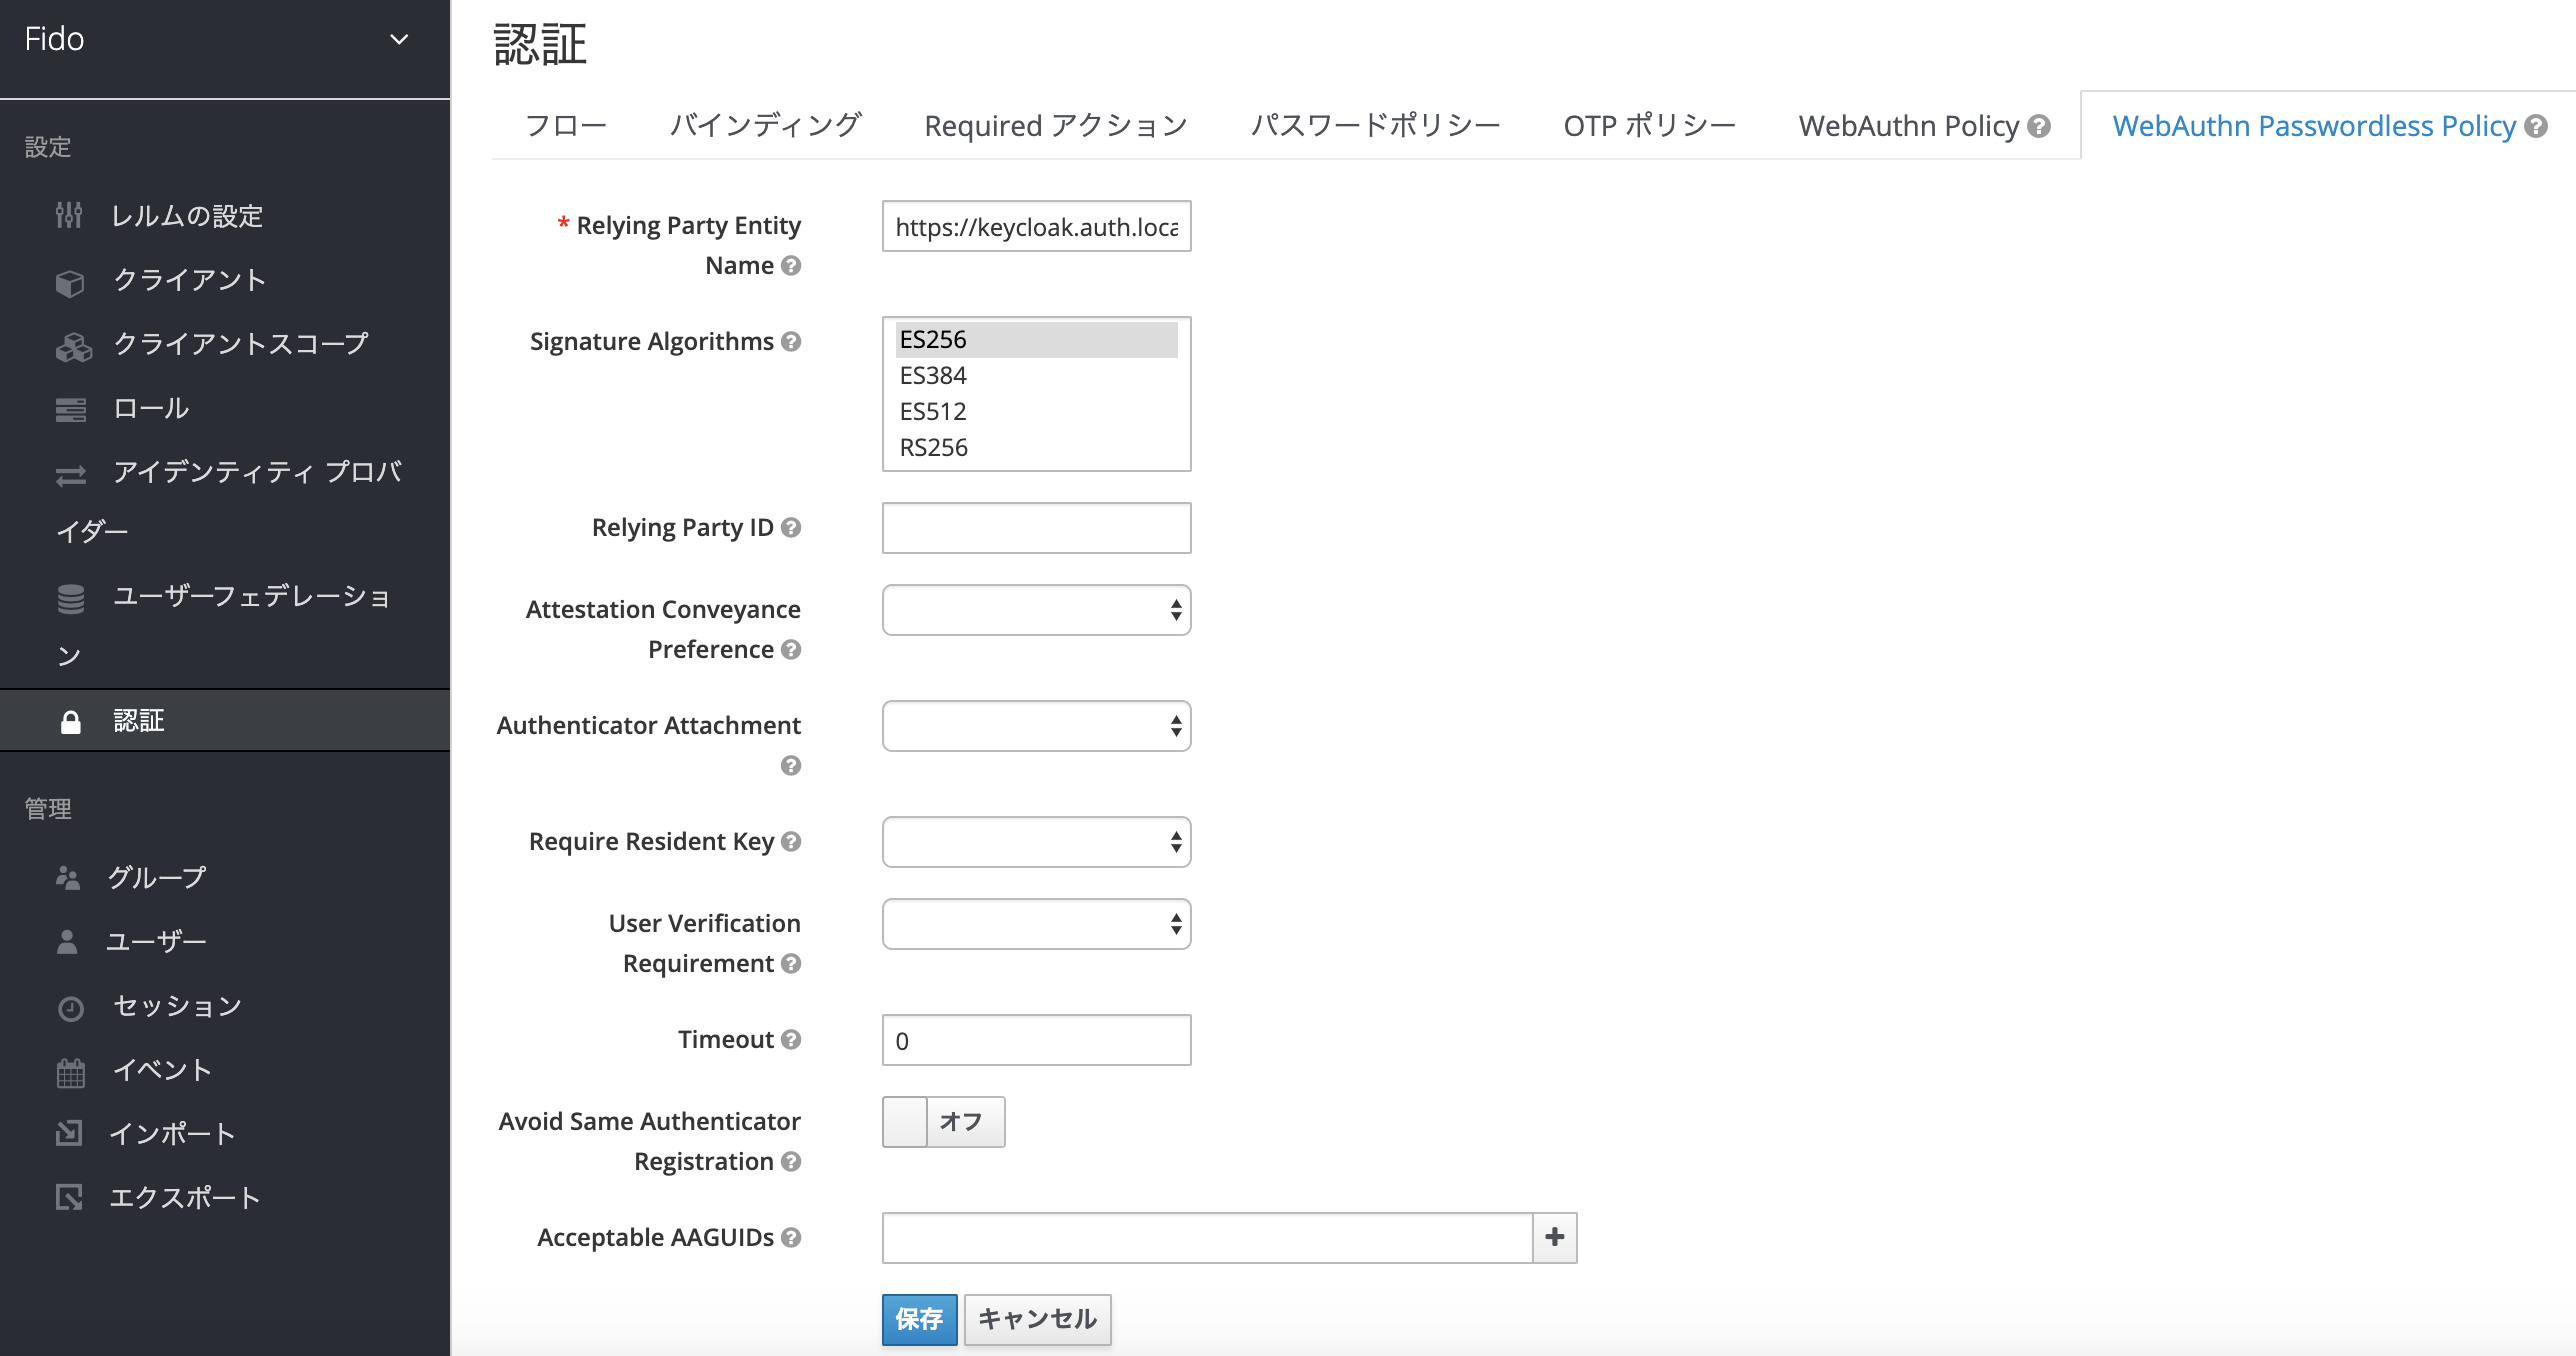Expand the Fido realm selector chevron

(x=399, y=40)
